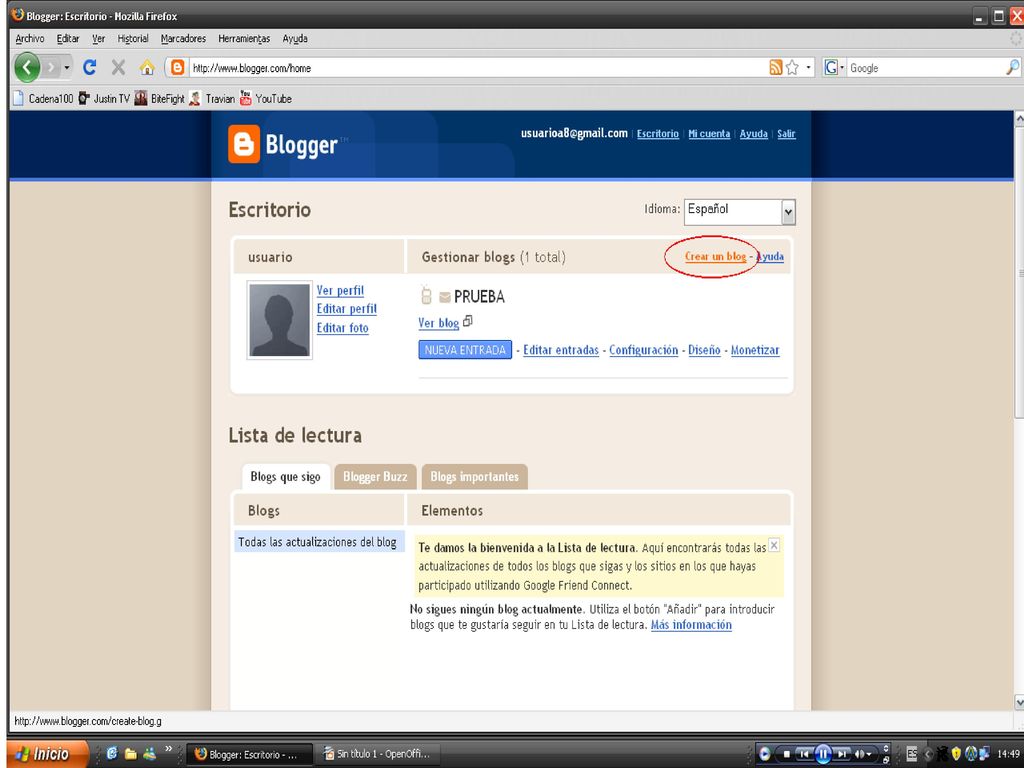Screen dimensions: 1024x768
Task: Click the Ayuda link in Blogger header
Action: [x=754, y=134]
